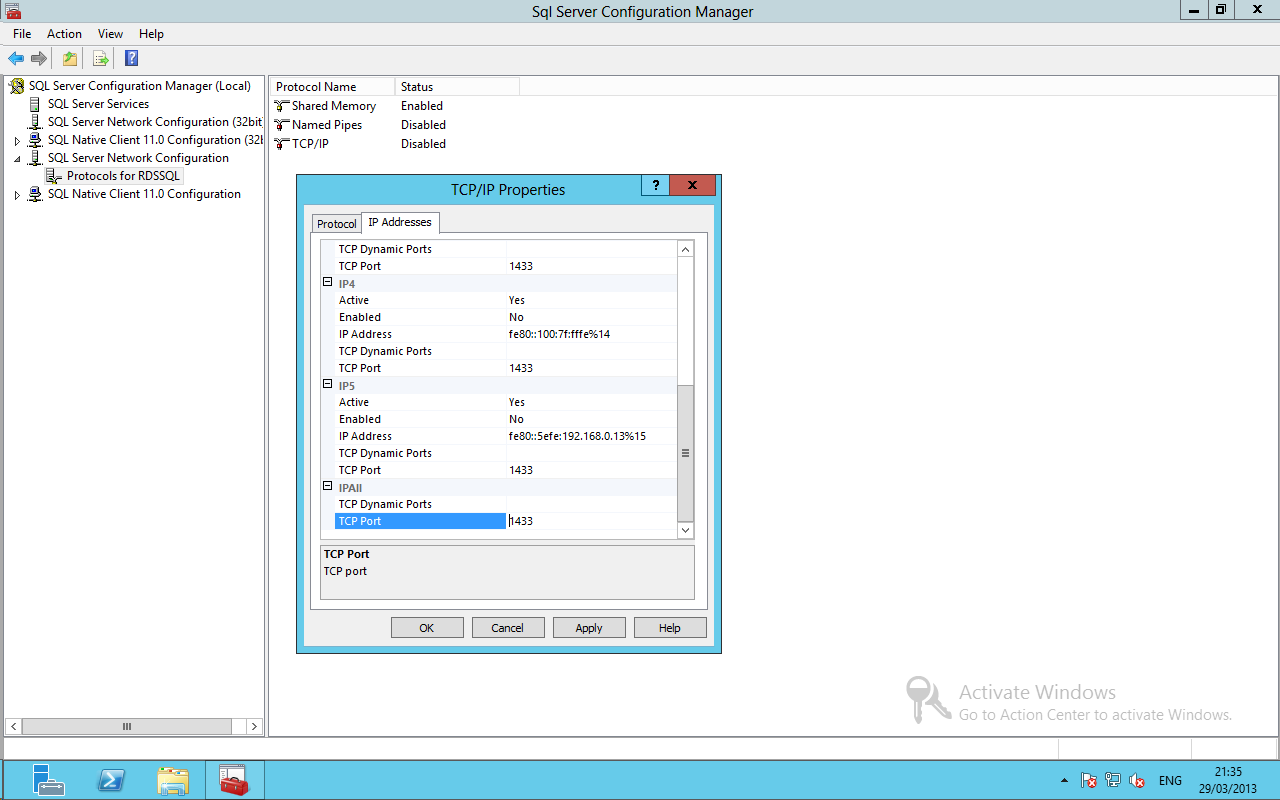Go forward using the toolbar Forward arrow
This screenshot has width=1280, height=800.
tap(39, 58)
